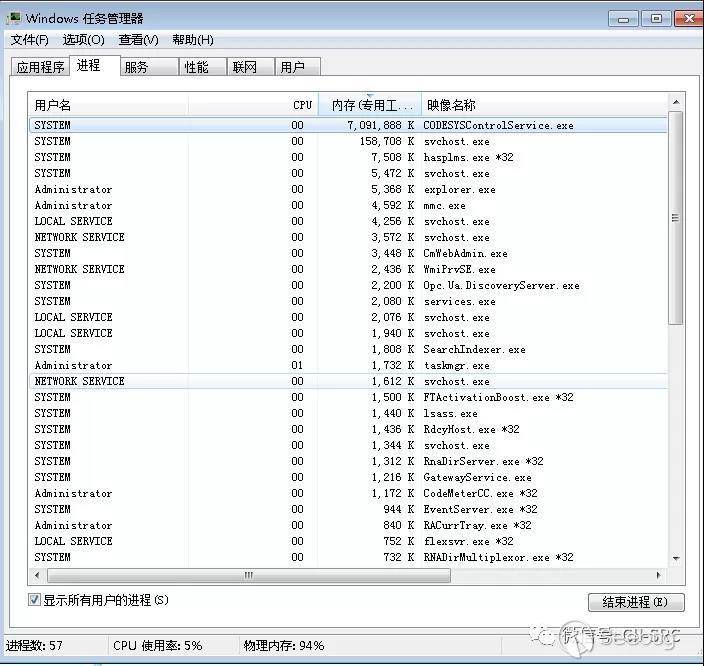Viewport: 704px width, 666px height.
Task: Select the services.exe process
Action: coord(348,301)
